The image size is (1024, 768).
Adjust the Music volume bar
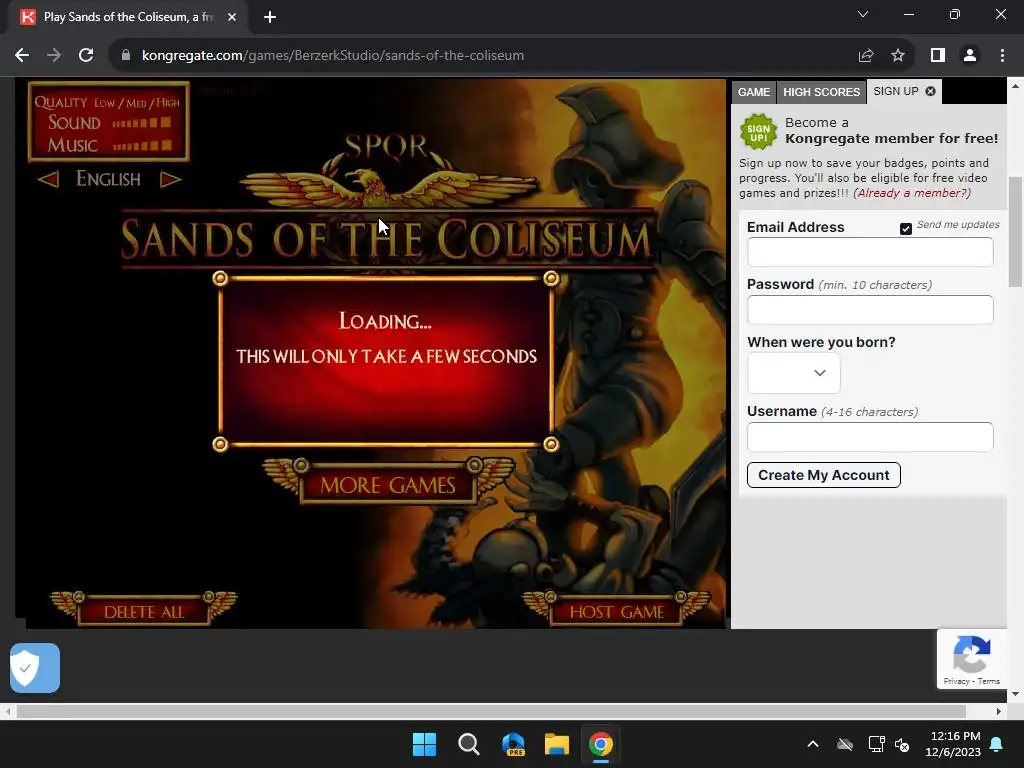tap(142, 146)
